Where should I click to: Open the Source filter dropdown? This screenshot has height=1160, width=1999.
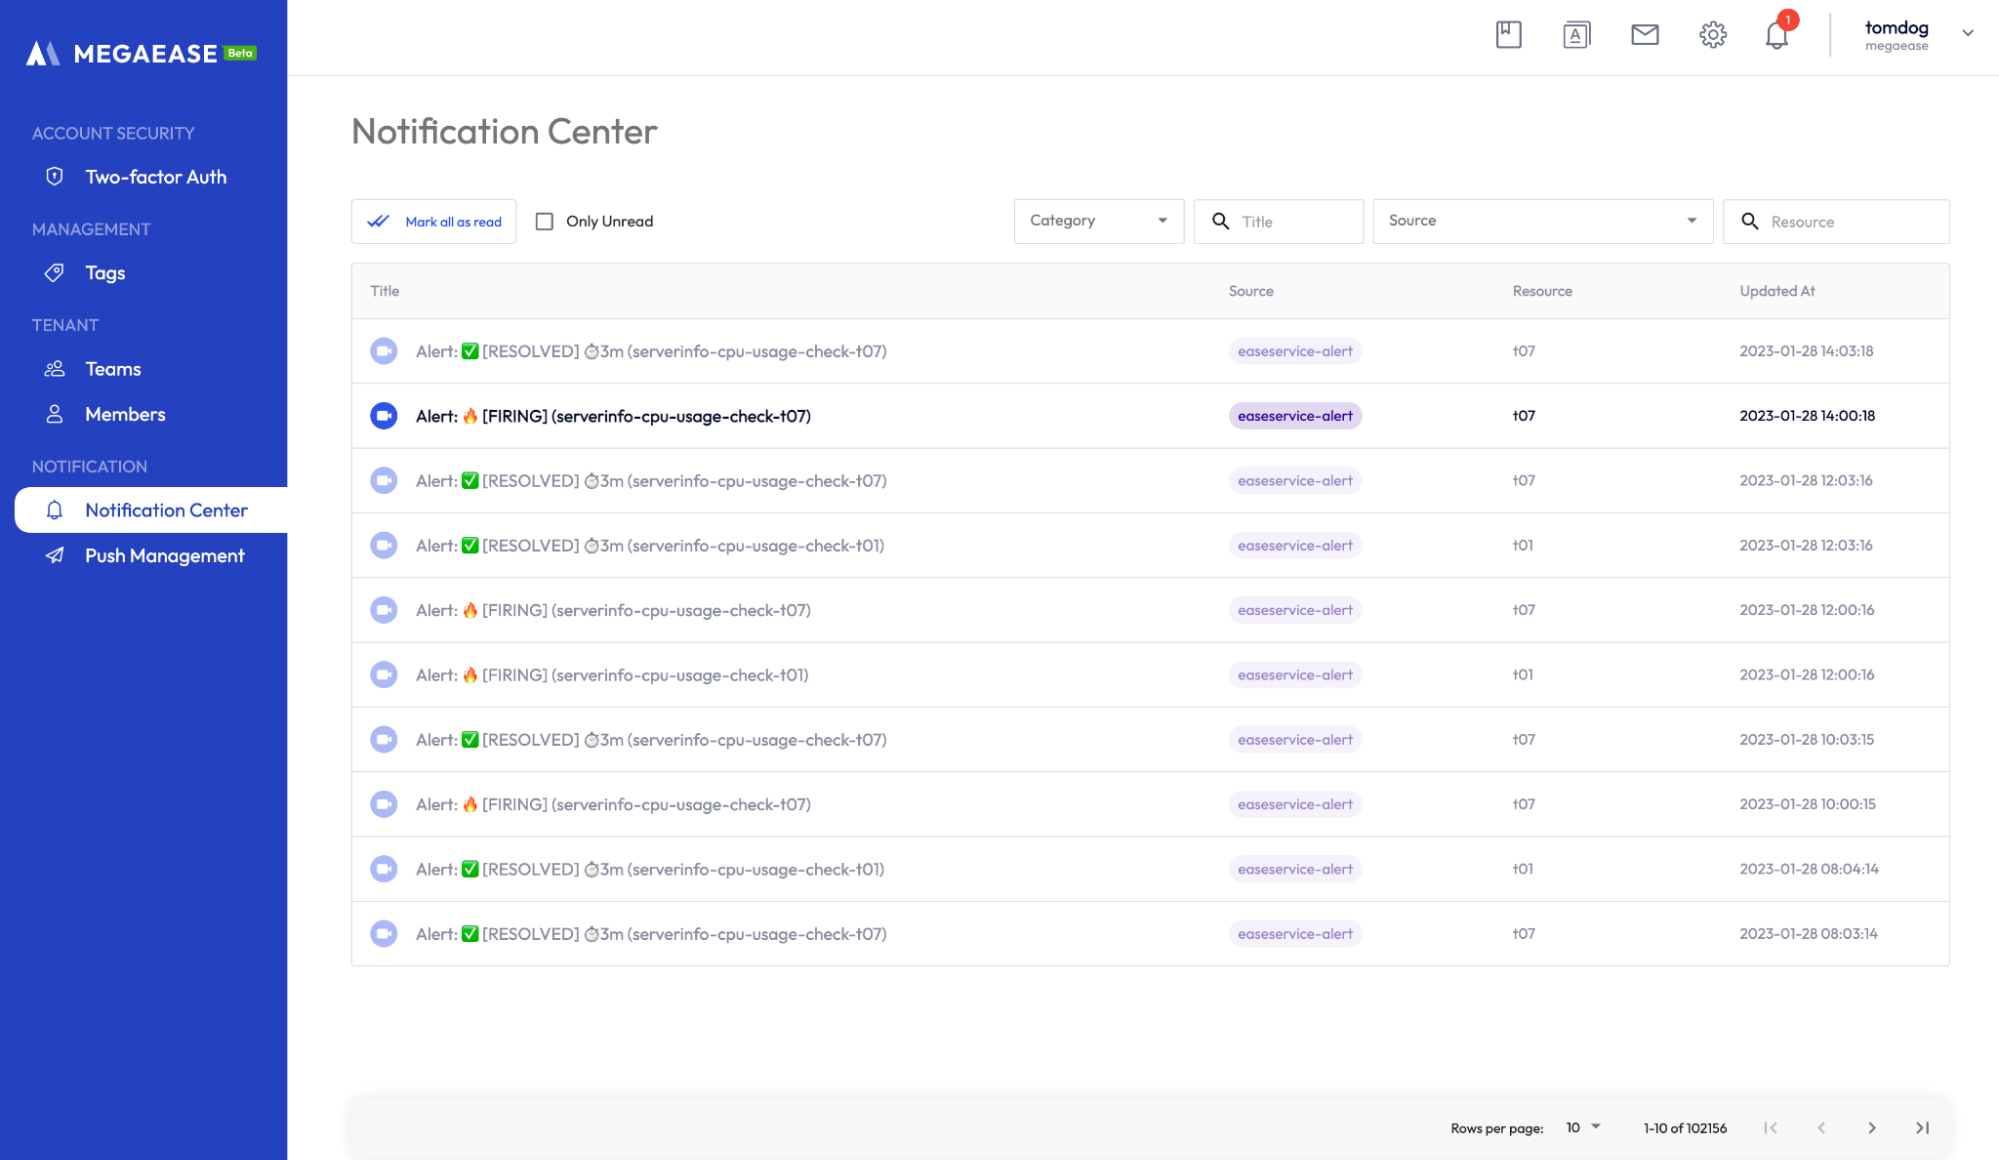tap(1542, 221)
